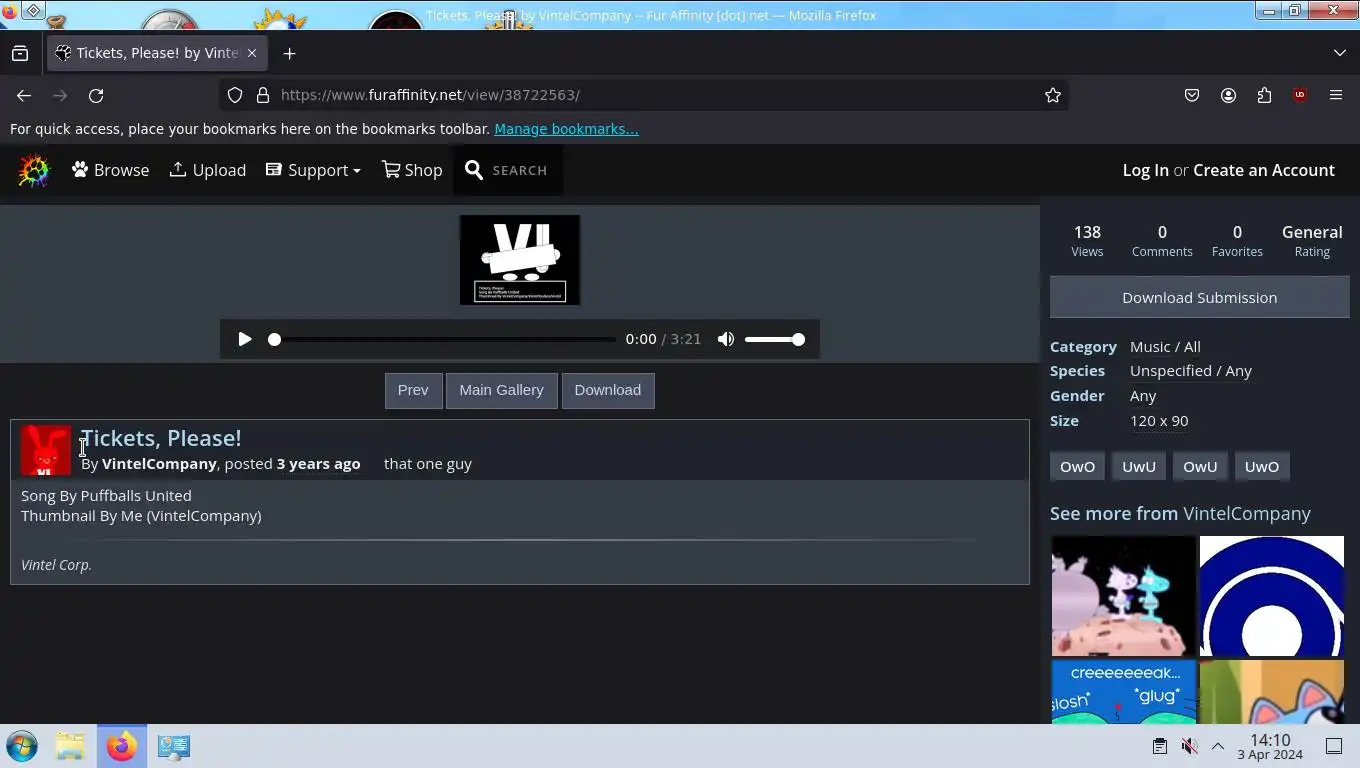Focus the SEARCH input field
Screen dimensions: 1360x768
[x=521, y=171]
